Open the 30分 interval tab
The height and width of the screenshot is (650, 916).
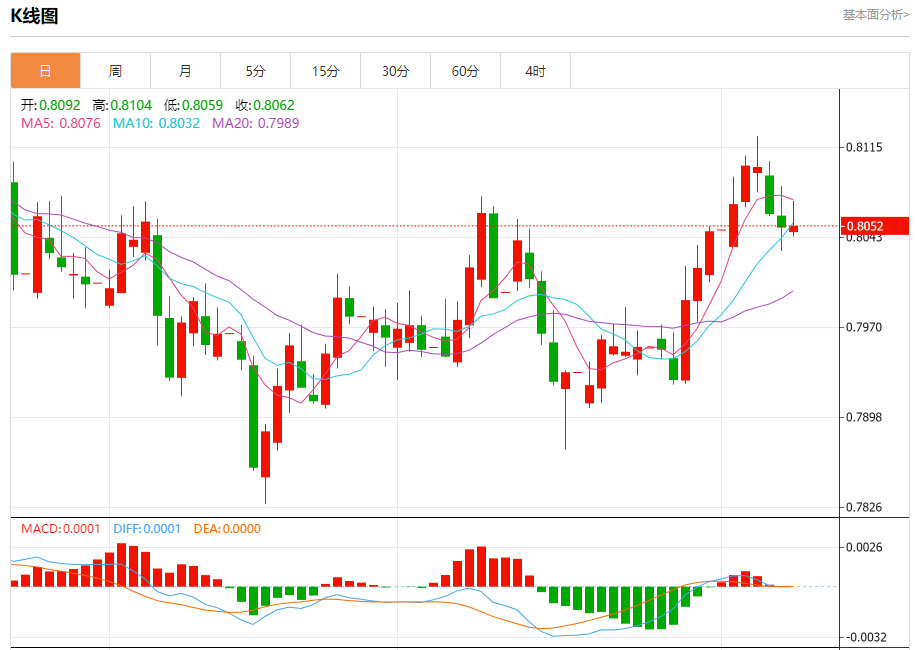(x=396, y=71)
